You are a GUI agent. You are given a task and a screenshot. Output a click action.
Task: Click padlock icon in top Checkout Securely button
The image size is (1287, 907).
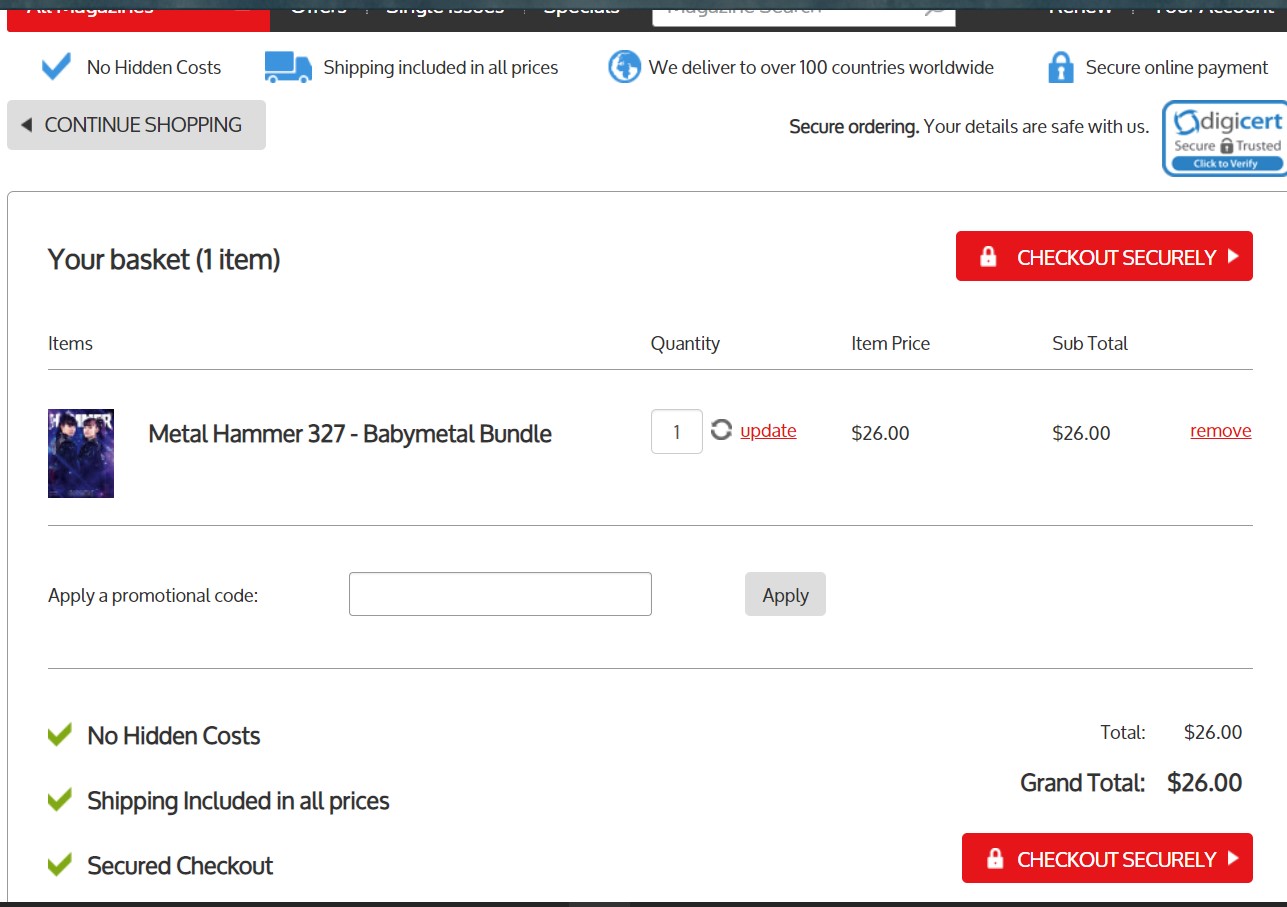tap(988, 257)
